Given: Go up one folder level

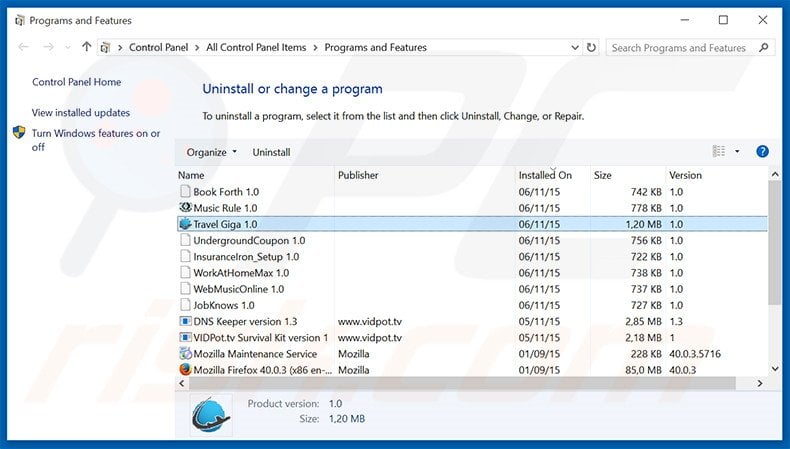Looking at the screenshot, I should 86,47.
